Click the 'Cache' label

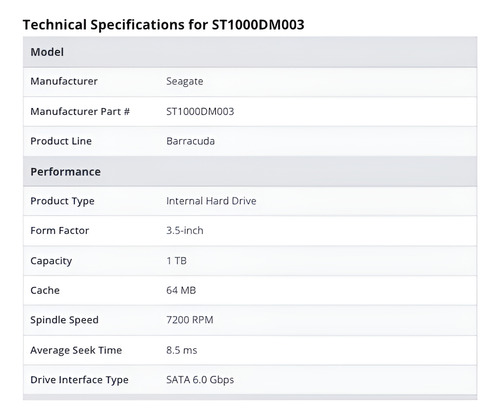tap(45, 290)
